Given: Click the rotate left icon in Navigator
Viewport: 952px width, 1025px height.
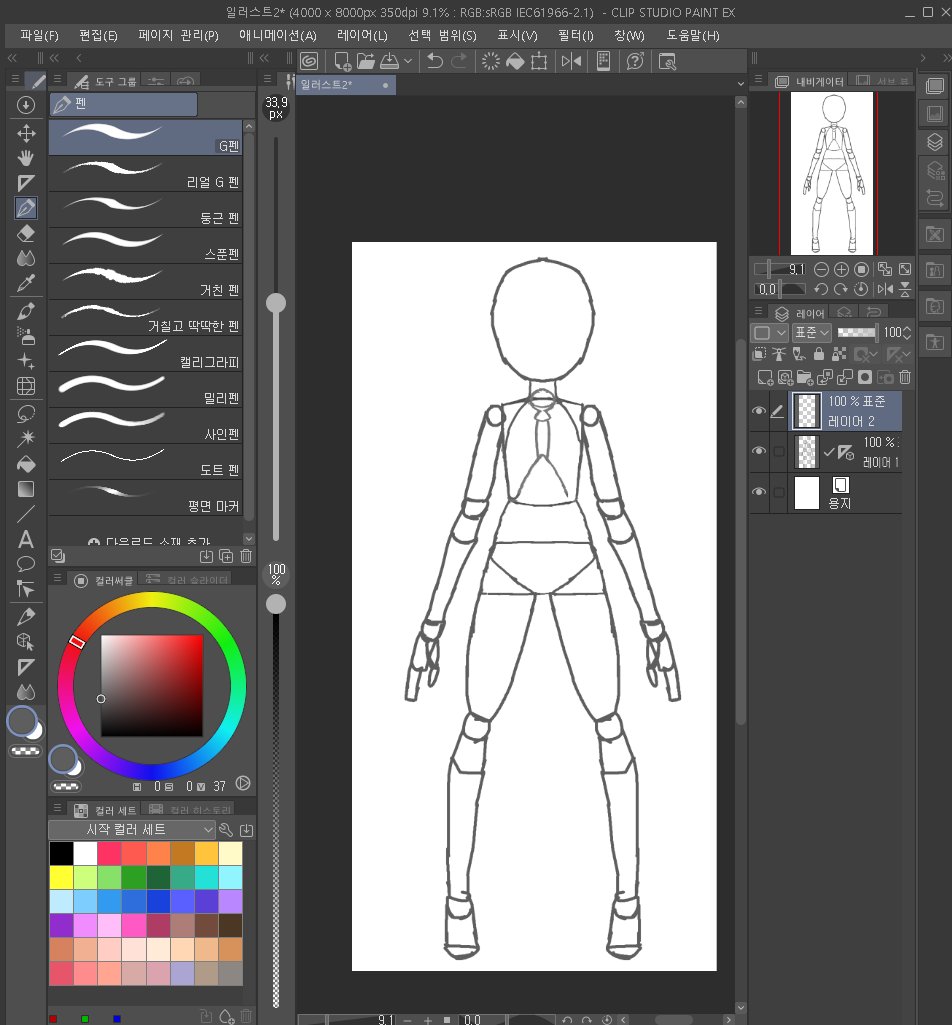Looking at the screenshot, I should pyautogui.click(x=821, y=289).
